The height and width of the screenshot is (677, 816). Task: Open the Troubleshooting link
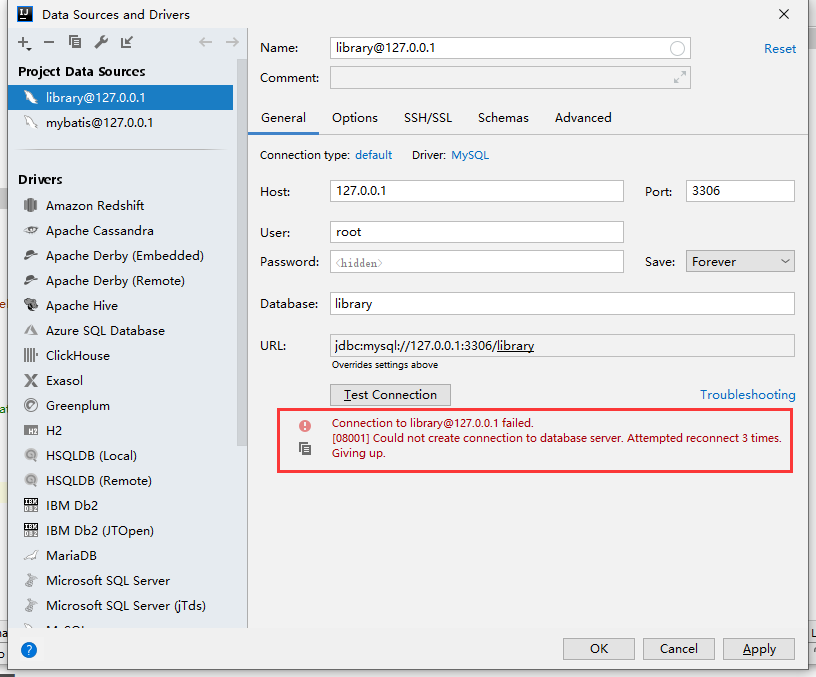747,394
